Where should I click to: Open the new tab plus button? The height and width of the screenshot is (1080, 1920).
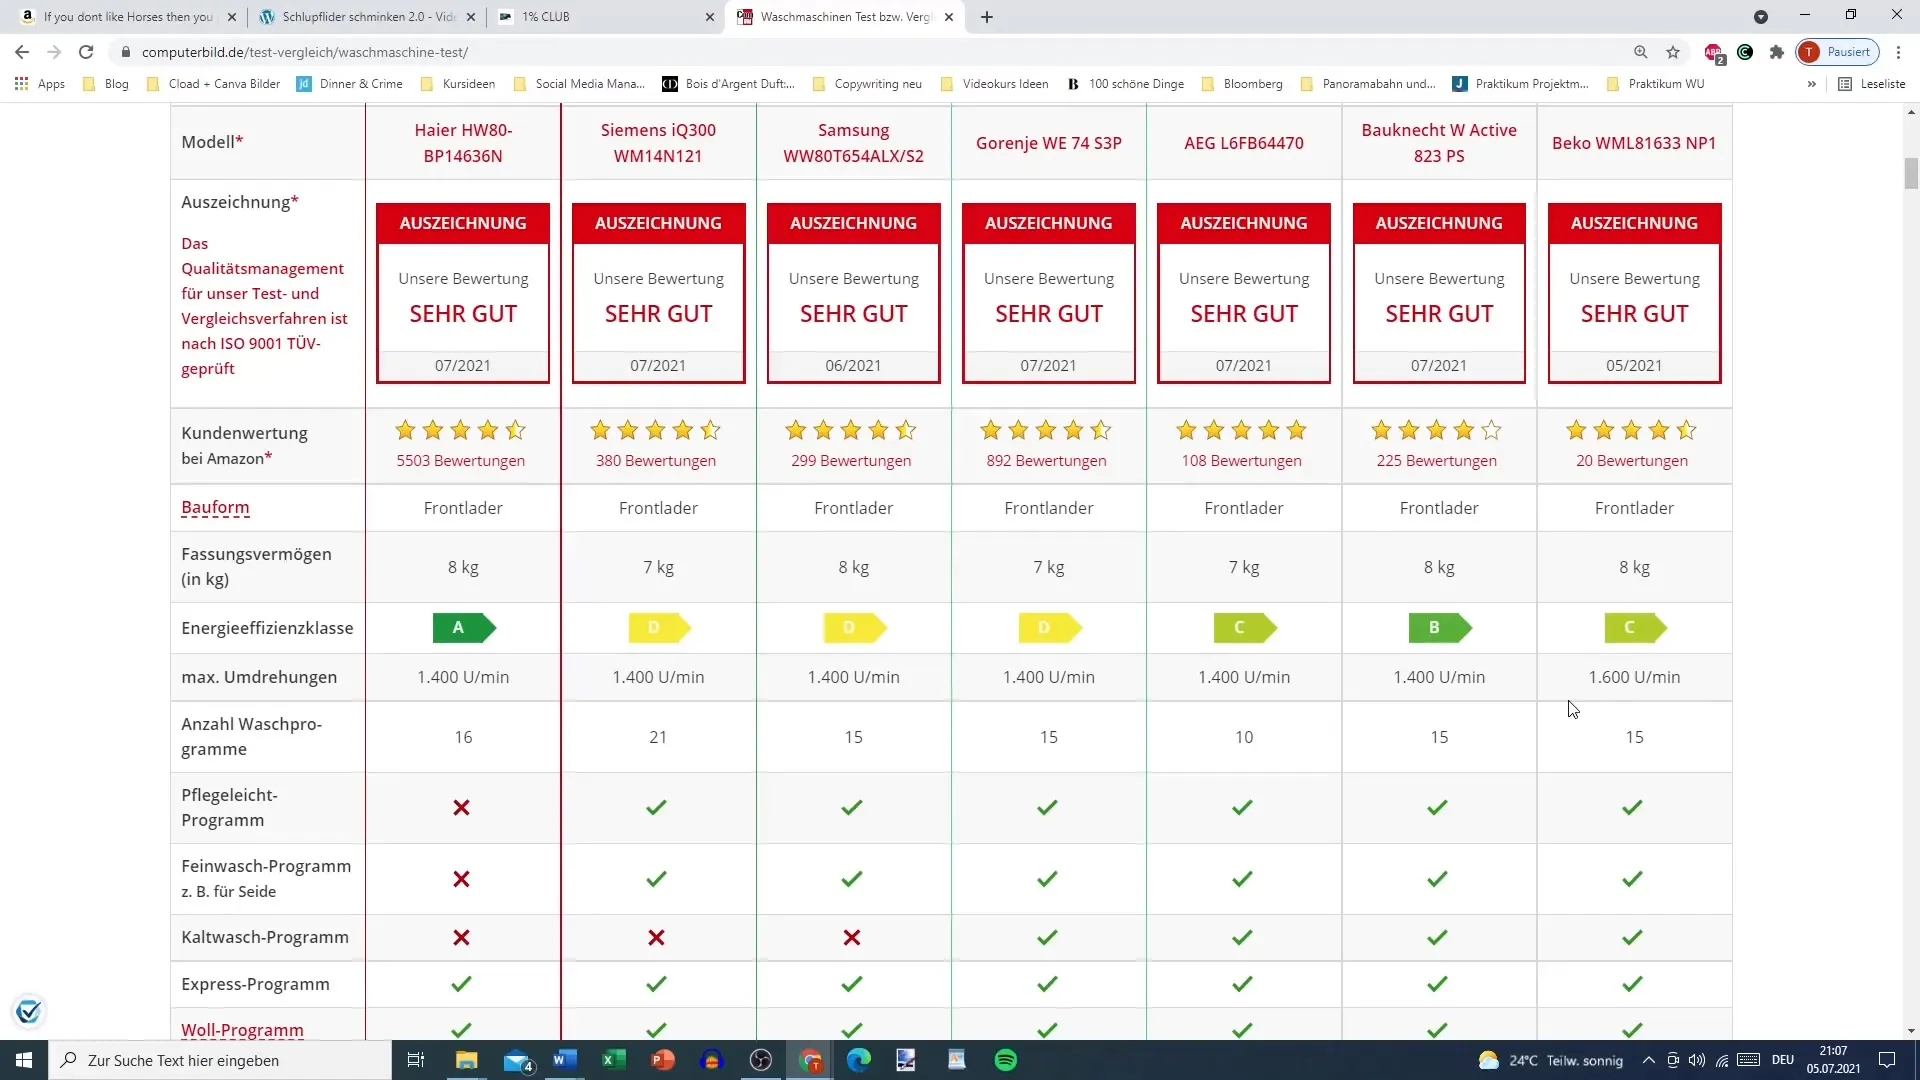(987, 17)
